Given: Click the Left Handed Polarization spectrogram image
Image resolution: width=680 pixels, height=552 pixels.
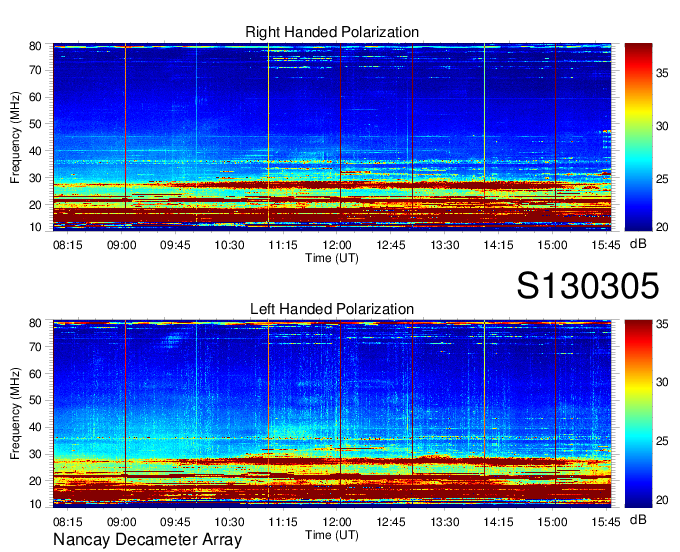Looking at the screenshot, I should (x=332, y=414).
